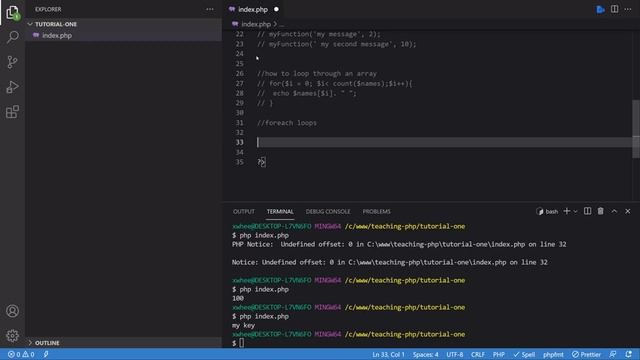Click the ?> closing tag on line 35
This screenshot has width=640, height=360.
(261, 162)
